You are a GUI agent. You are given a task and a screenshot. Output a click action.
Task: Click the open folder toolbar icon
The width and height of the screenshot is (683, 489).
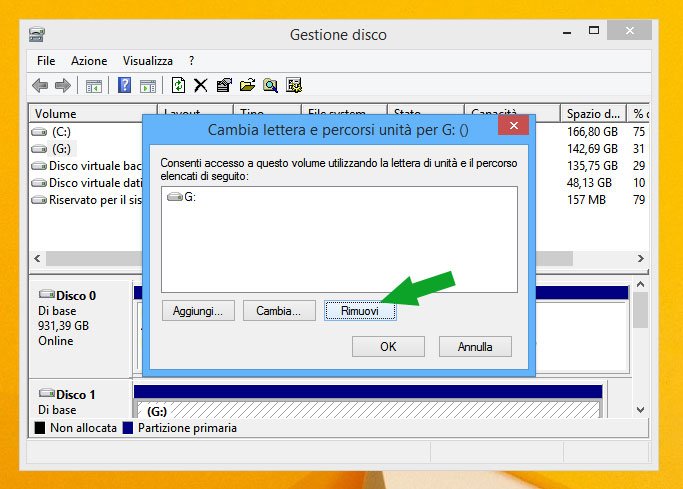coord(247,85)
